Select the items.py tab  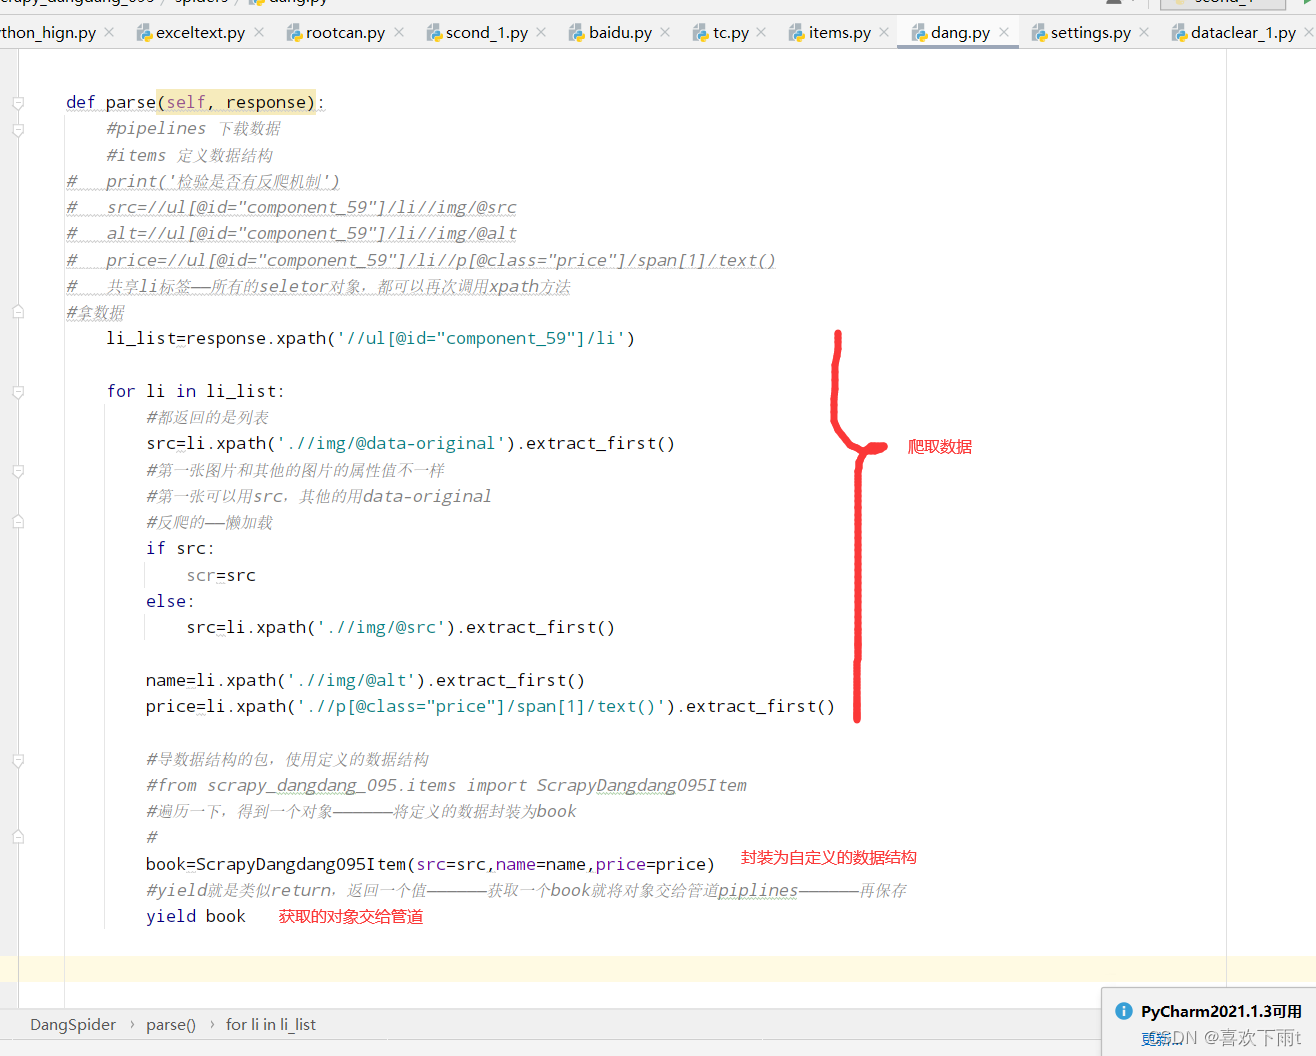click(840, 32)
